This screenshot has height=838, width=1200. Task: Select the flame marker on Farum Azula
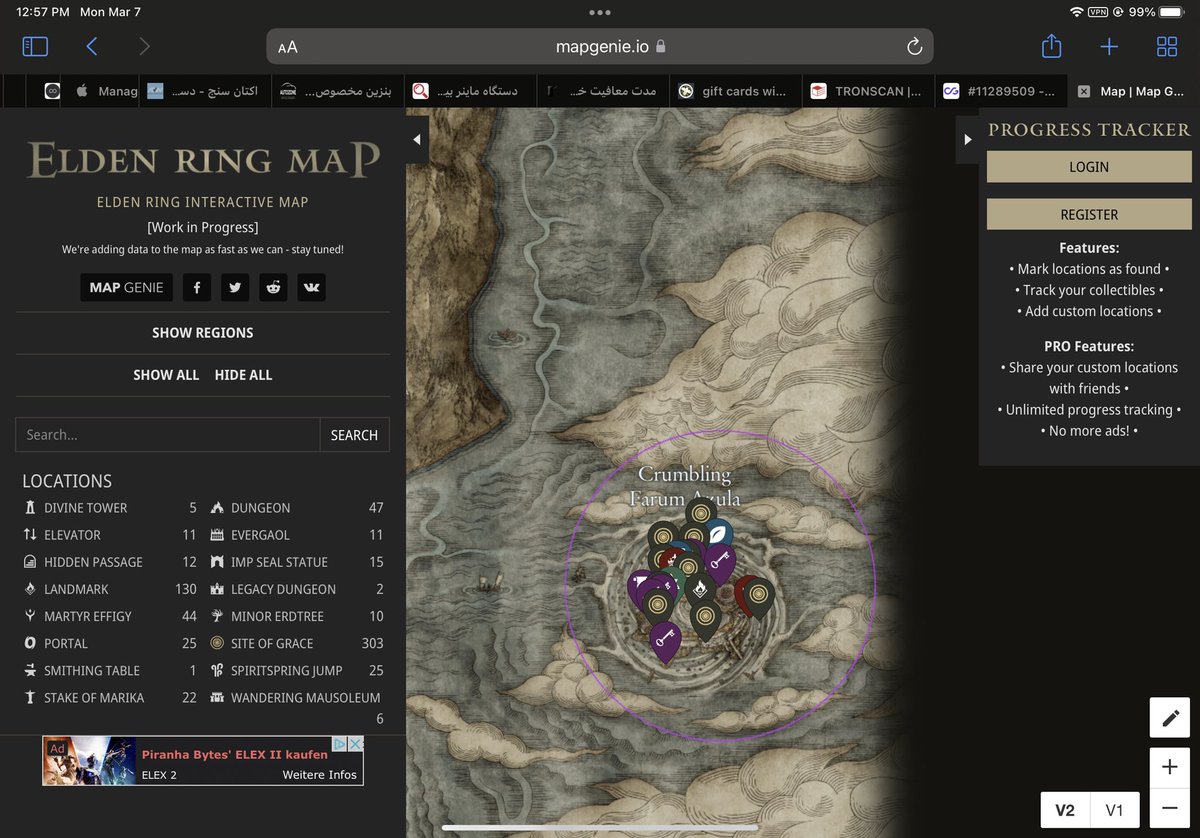[x=700, y=590]
